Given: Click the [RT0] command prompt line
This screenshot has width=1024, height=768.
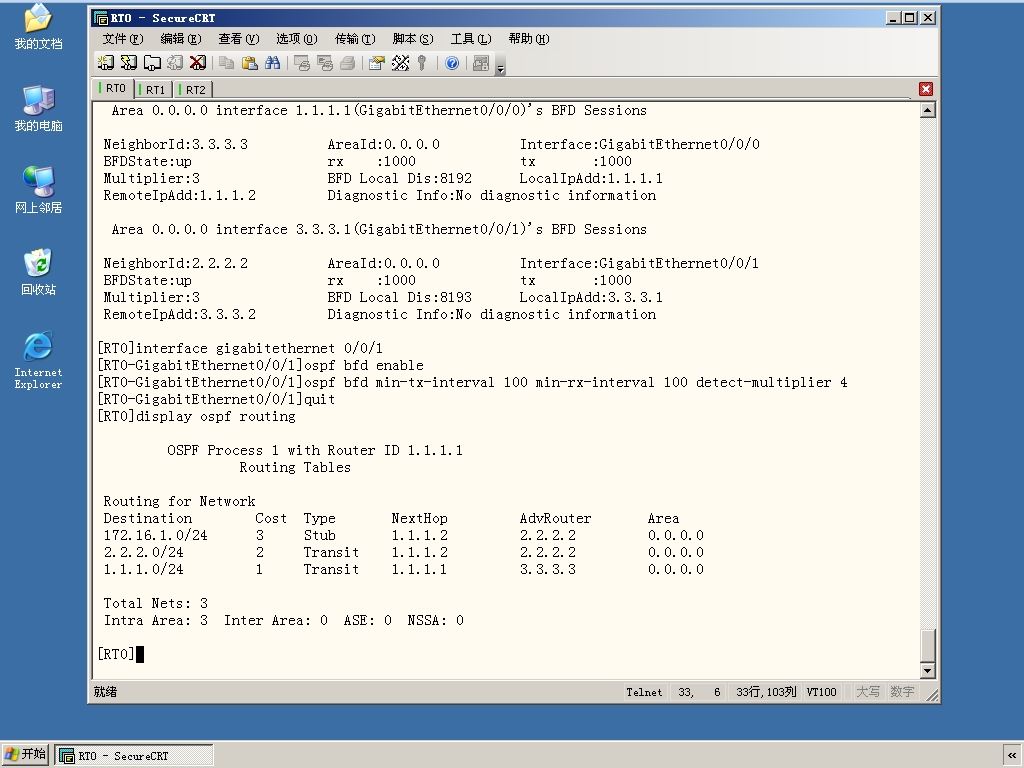Looking at the screenshot, I should [120, 654].
